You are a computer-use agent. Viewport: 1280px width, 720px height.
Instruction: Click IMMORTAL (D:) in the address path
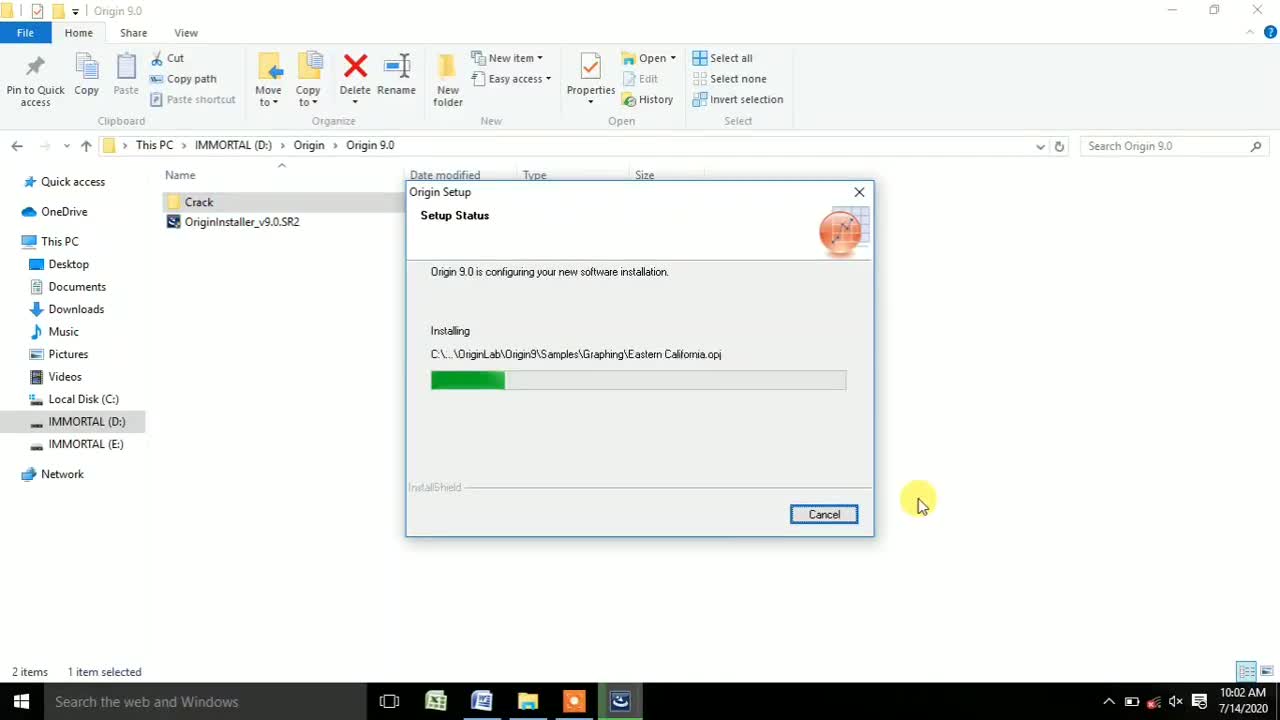click(x=233, y=145)
